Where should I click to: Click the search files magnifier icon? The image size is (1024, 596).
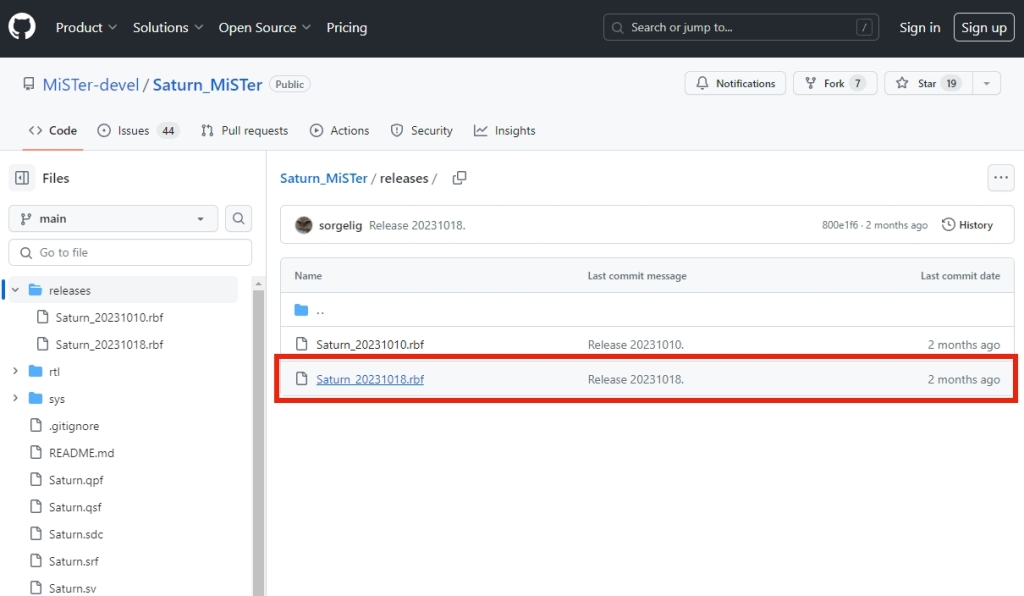tap(238, 218)
